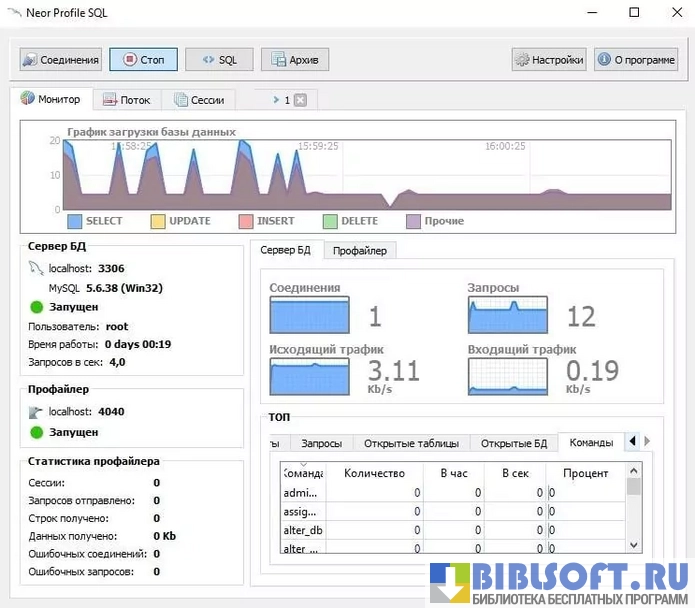695x608 pixels.
Task: Click the Соединения toolbar button
Action: [61, 60]
